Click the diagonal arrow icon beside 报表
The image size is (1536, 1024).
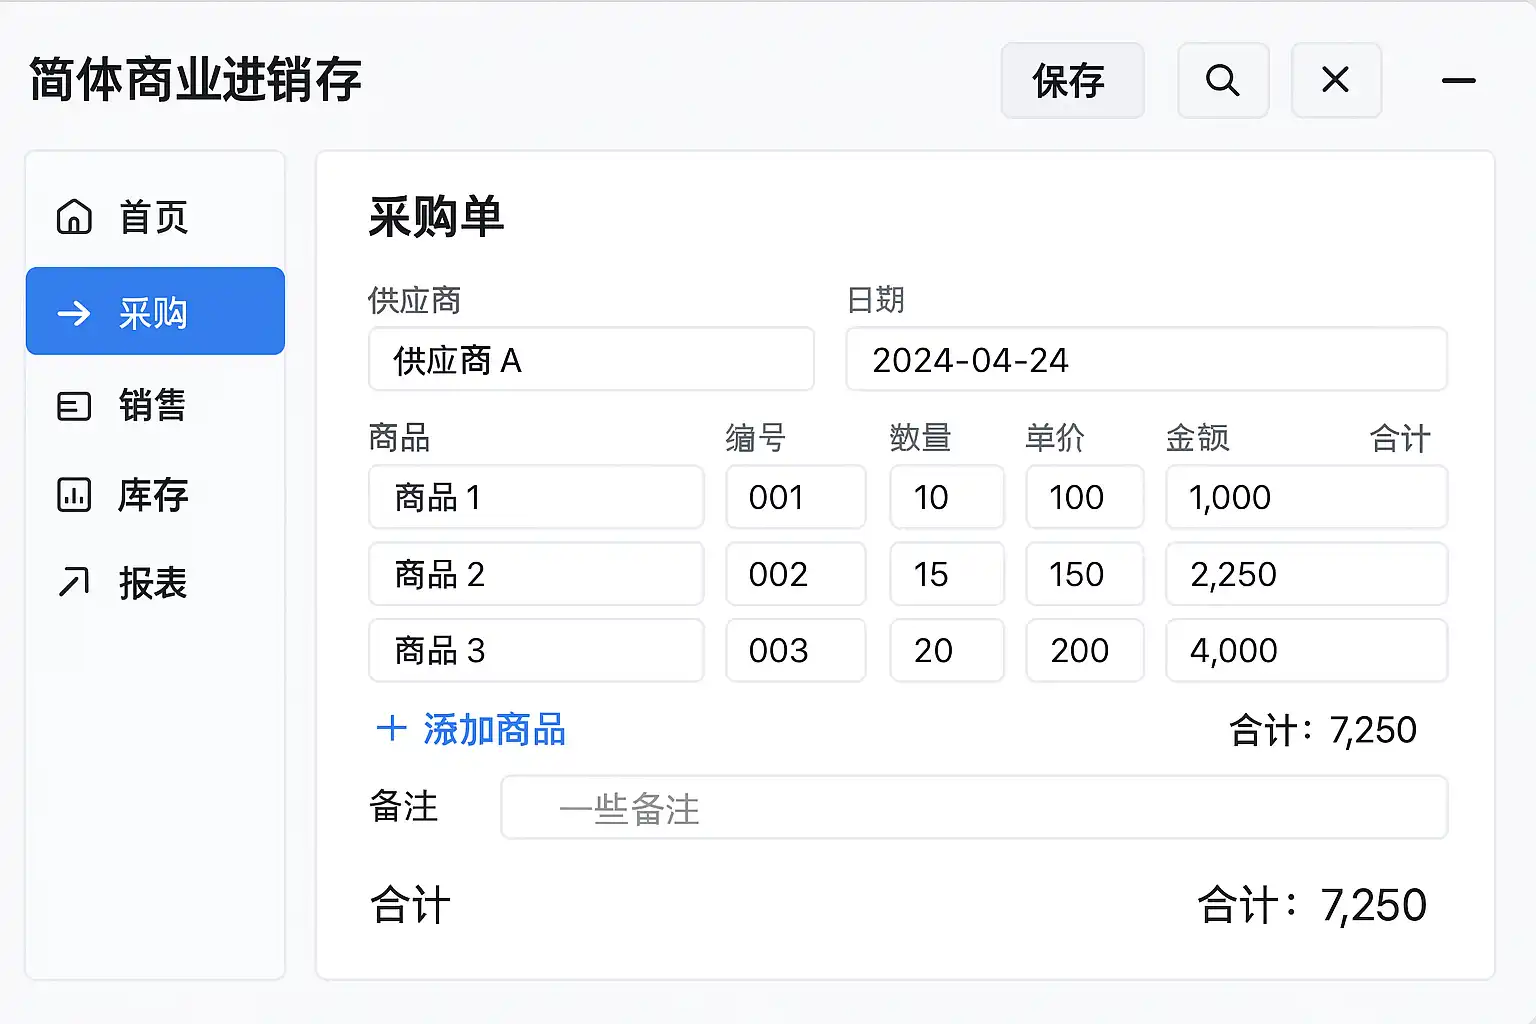(74, 582)
